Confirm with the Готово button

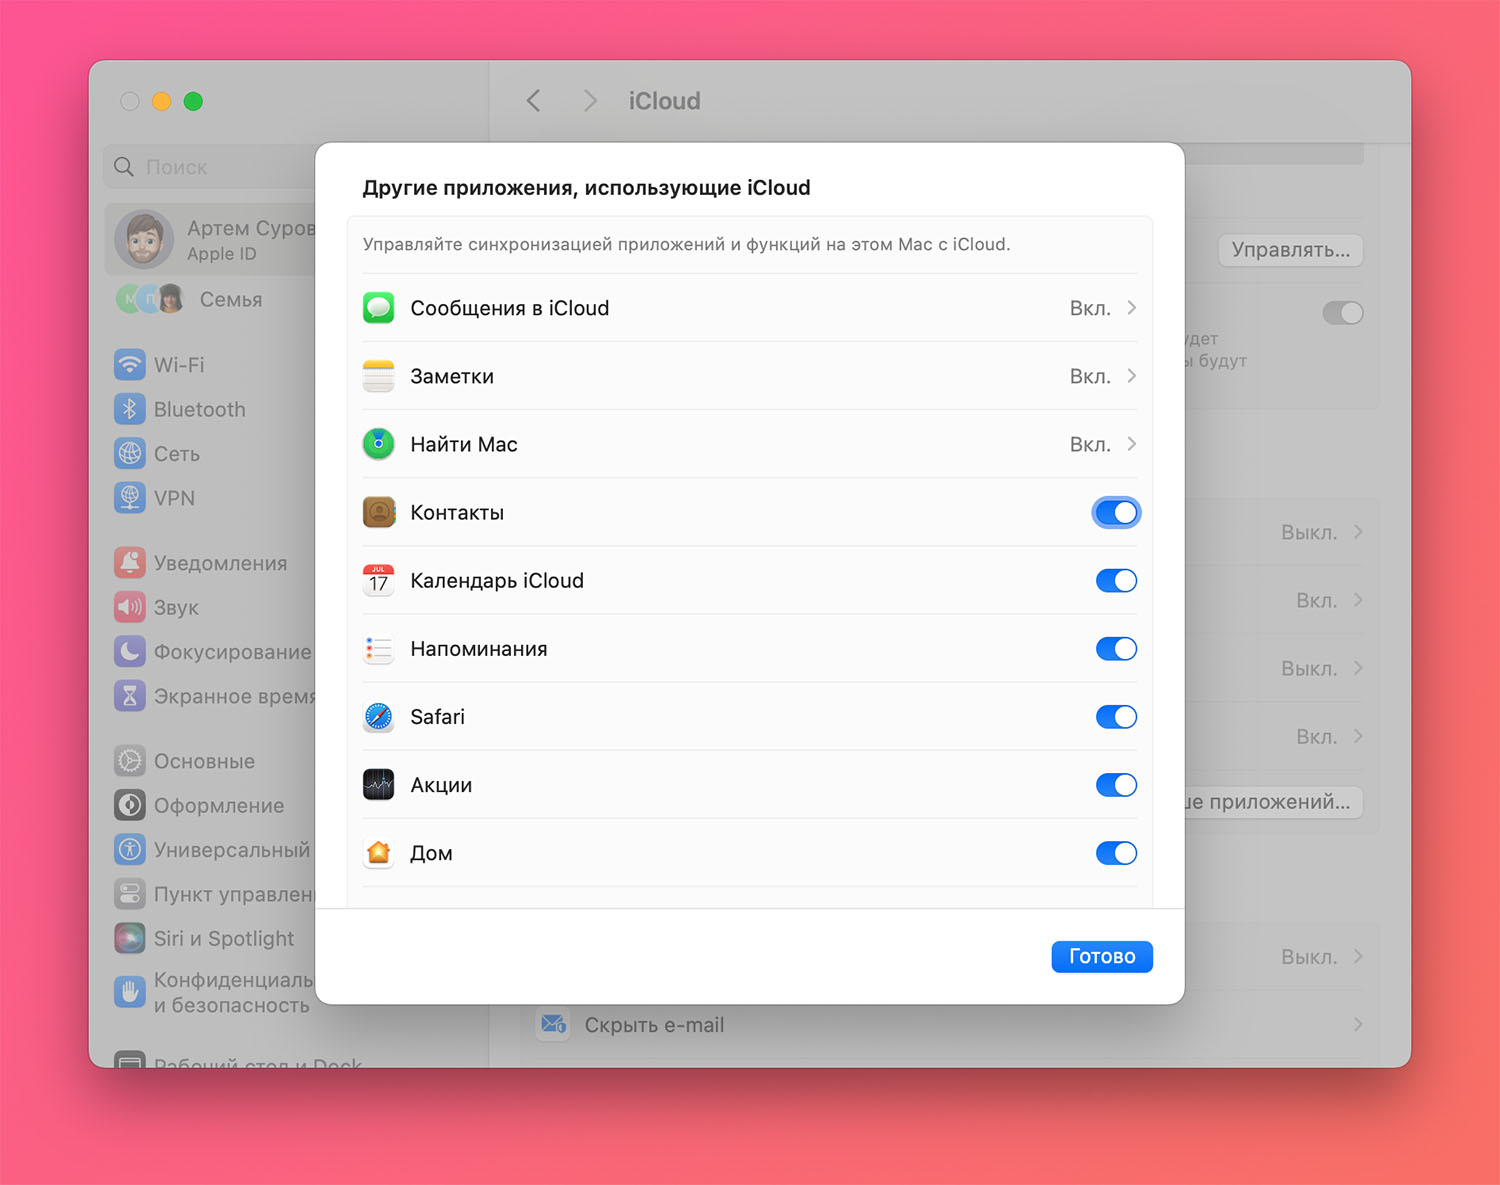tap(1102, 956)
